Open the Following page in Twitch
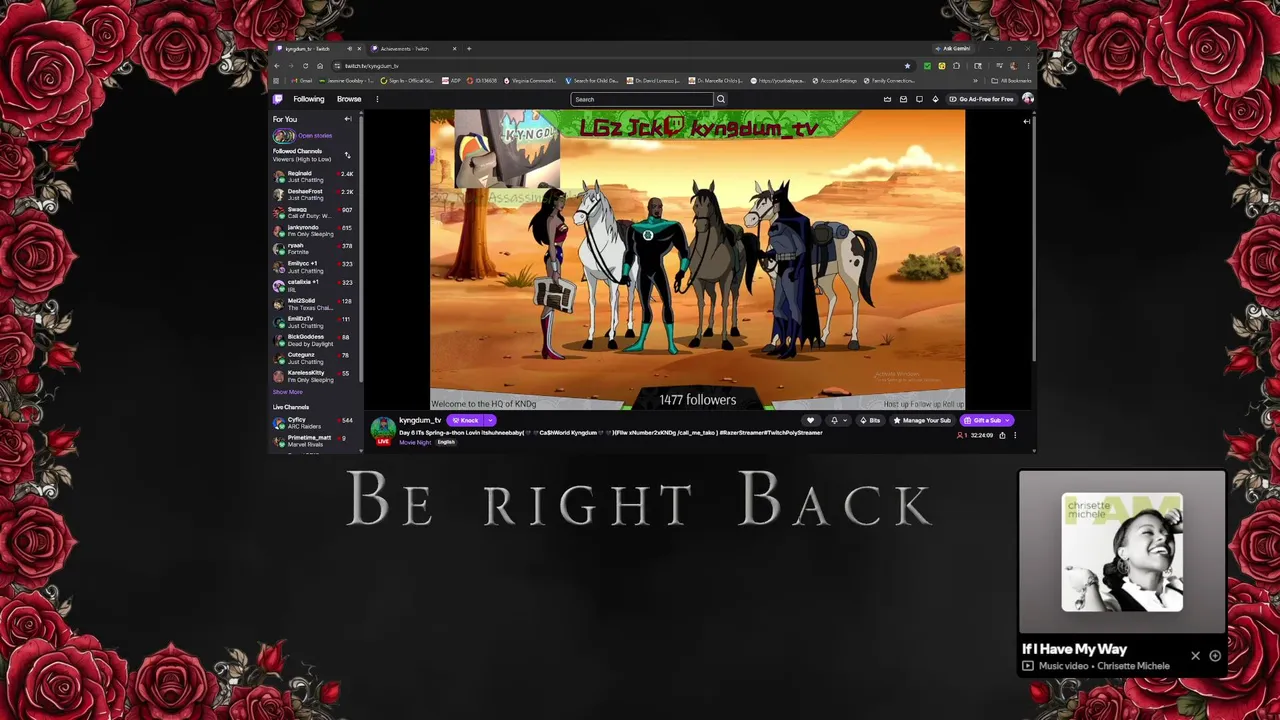Image resolution: width=1280 pixels, height=720 pixels. (308, 99)
